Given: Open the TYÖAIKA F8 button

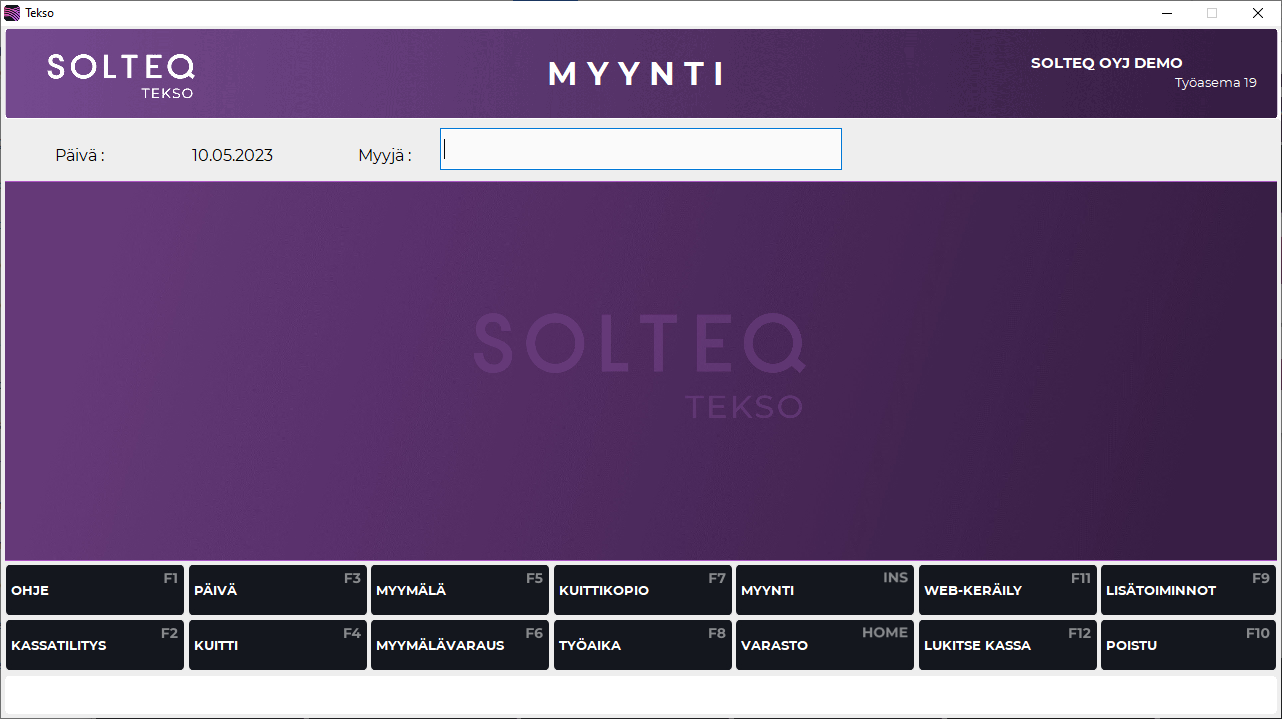Looking at the screenshot, I should click(642, 645).
